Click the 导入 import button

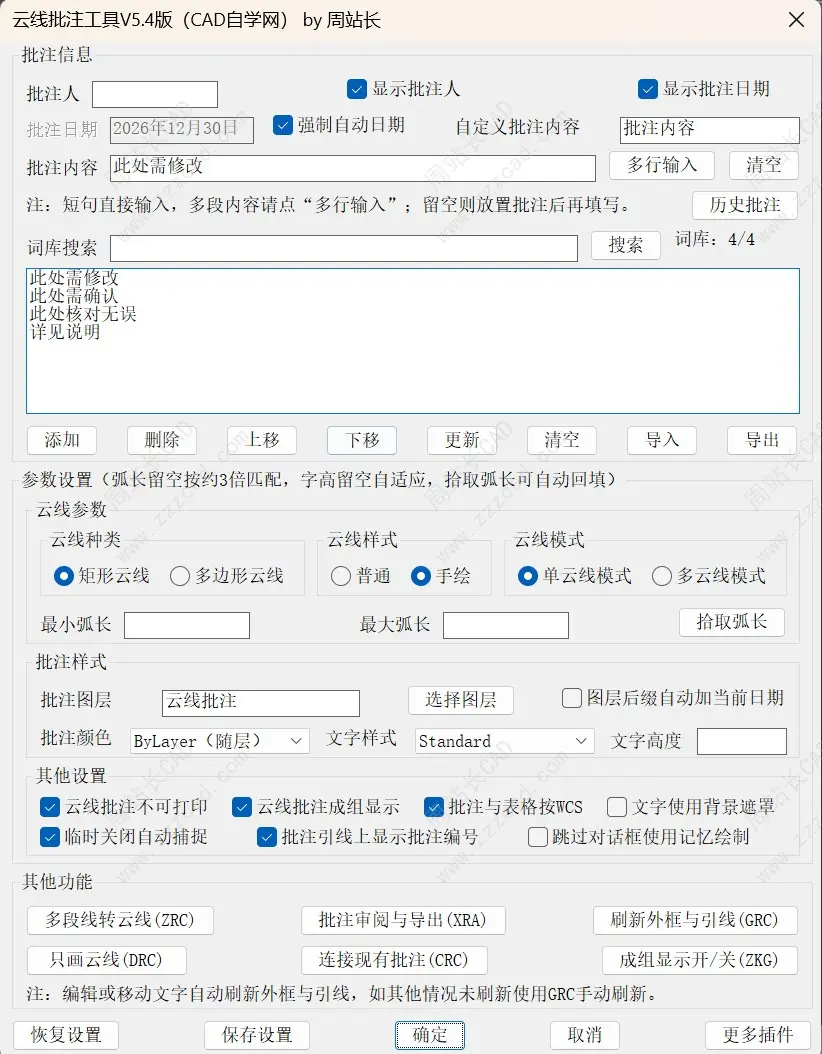coord(662,440)
